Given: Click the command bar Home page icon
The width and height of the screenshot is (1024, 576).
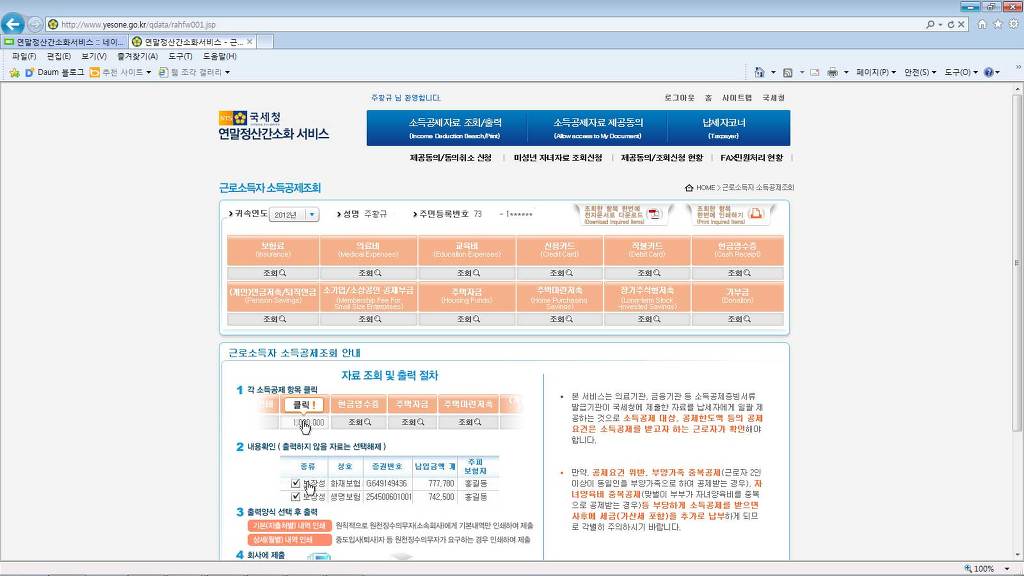Looking at the screenshot, I should (759, 72).
